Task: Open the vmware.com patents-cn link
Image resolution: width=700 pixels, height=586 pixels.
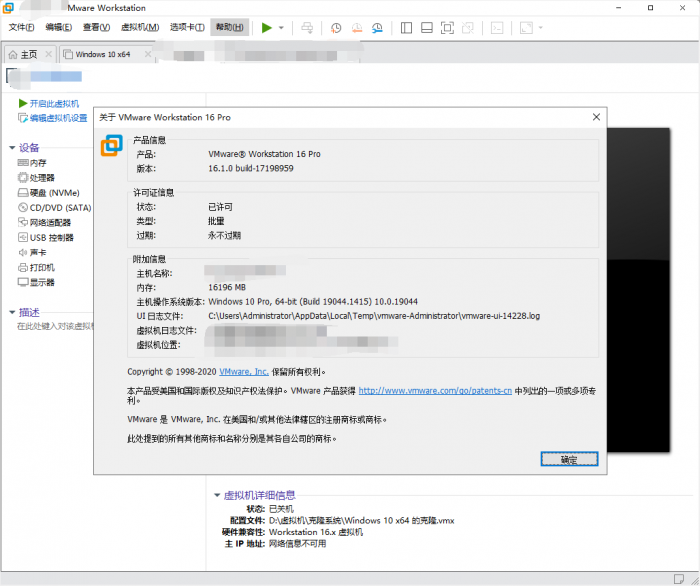Action: [x=435, y=391]
